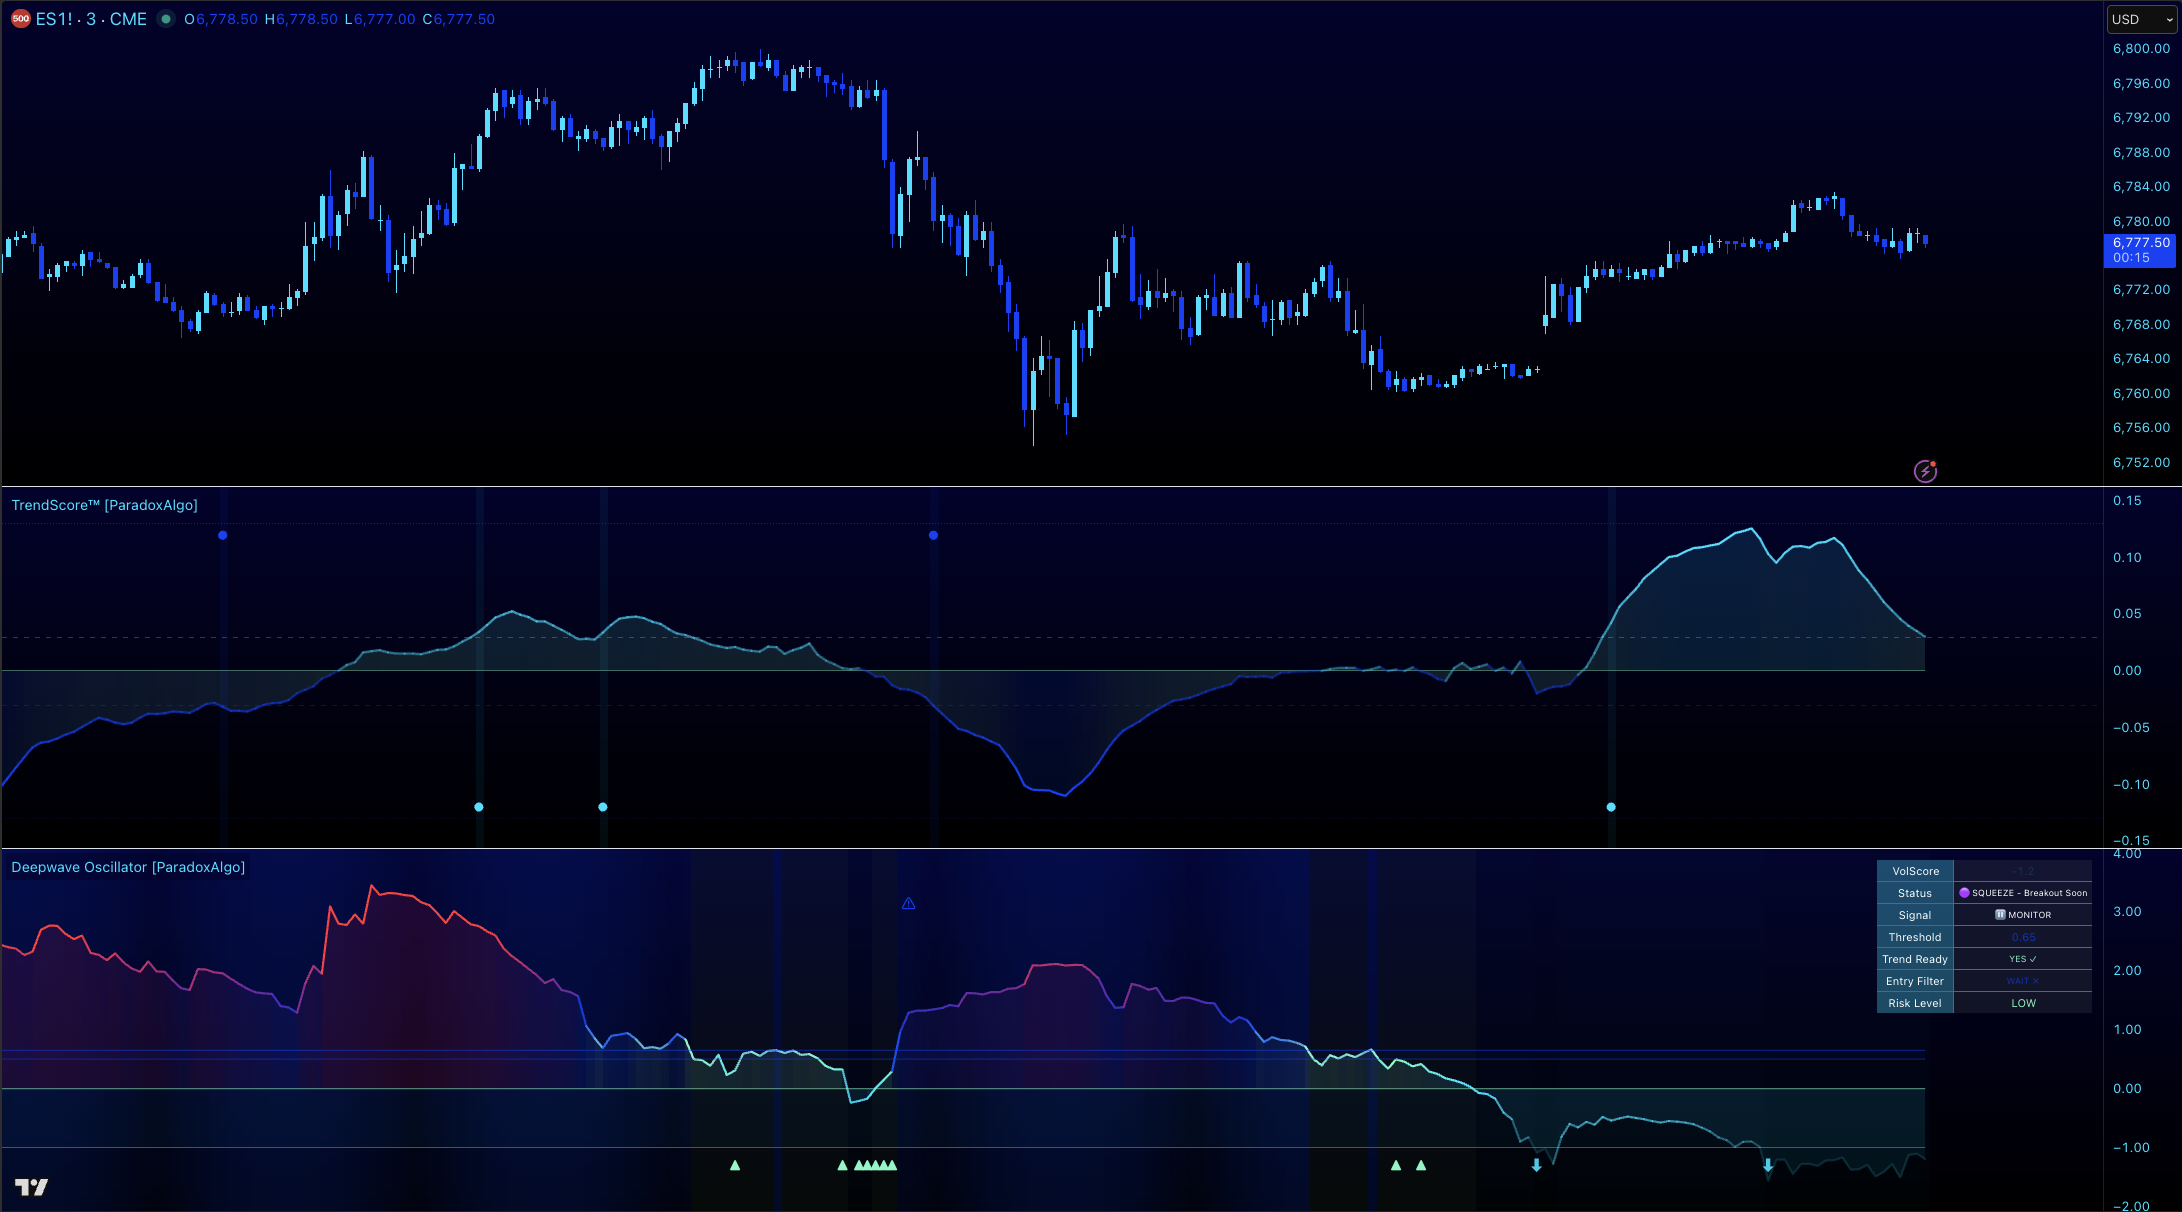Open the USD currency dropdown
The image size is (2182, 1212).
(2140, 19)
